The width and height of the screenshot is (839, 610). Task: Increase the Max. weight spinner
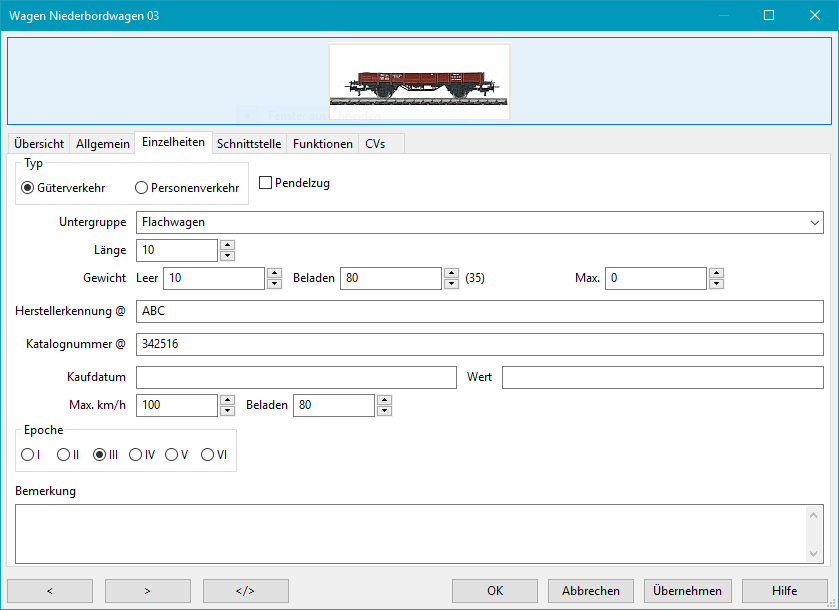pyautogui.click(x=715, y=273)
